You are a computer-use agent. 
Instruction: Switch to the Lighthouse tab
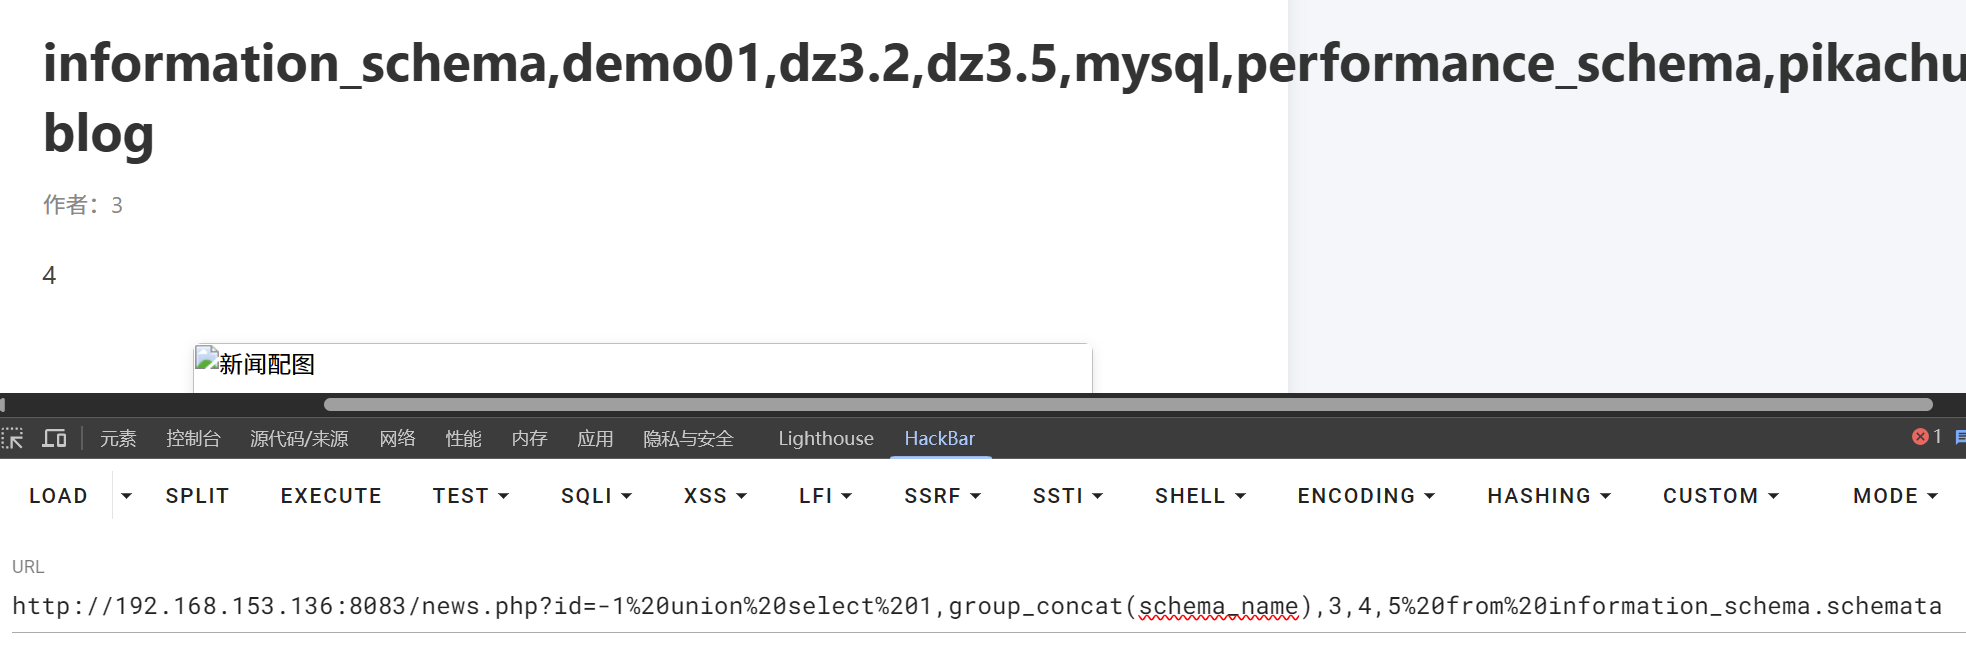[x=826, y=438]
